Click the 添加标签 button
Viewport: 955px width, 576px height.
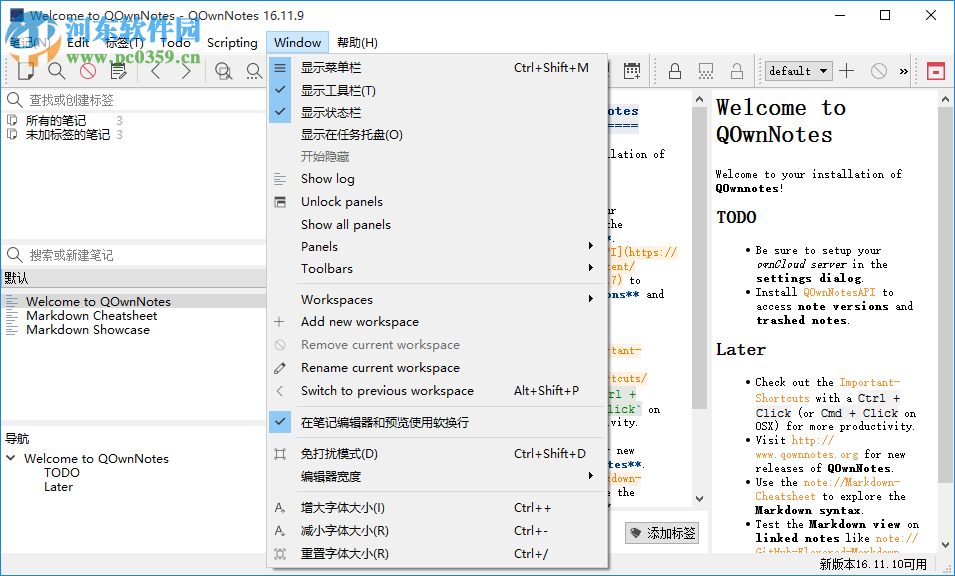point(662,533)
